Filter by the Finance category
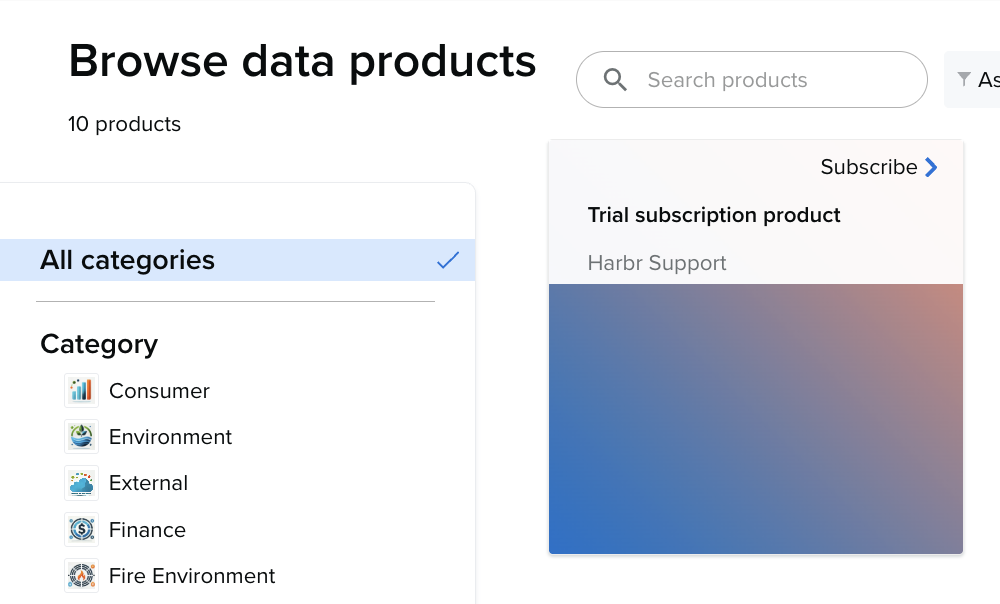1000x604 pixels. [x=147, y=530]
